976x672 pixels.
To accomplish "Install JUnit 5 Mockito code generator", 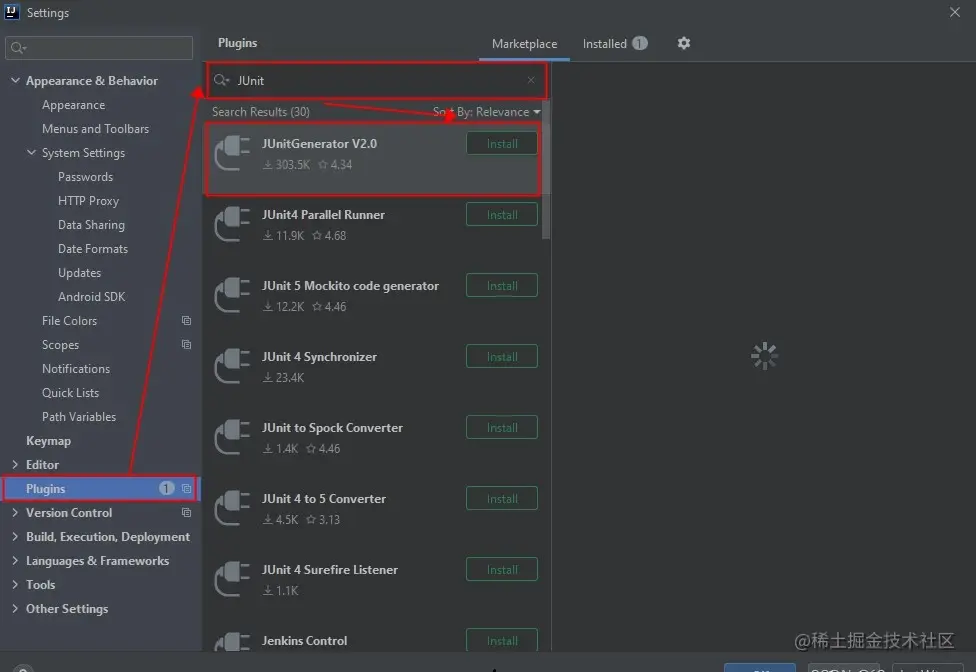I will point(502,286).
